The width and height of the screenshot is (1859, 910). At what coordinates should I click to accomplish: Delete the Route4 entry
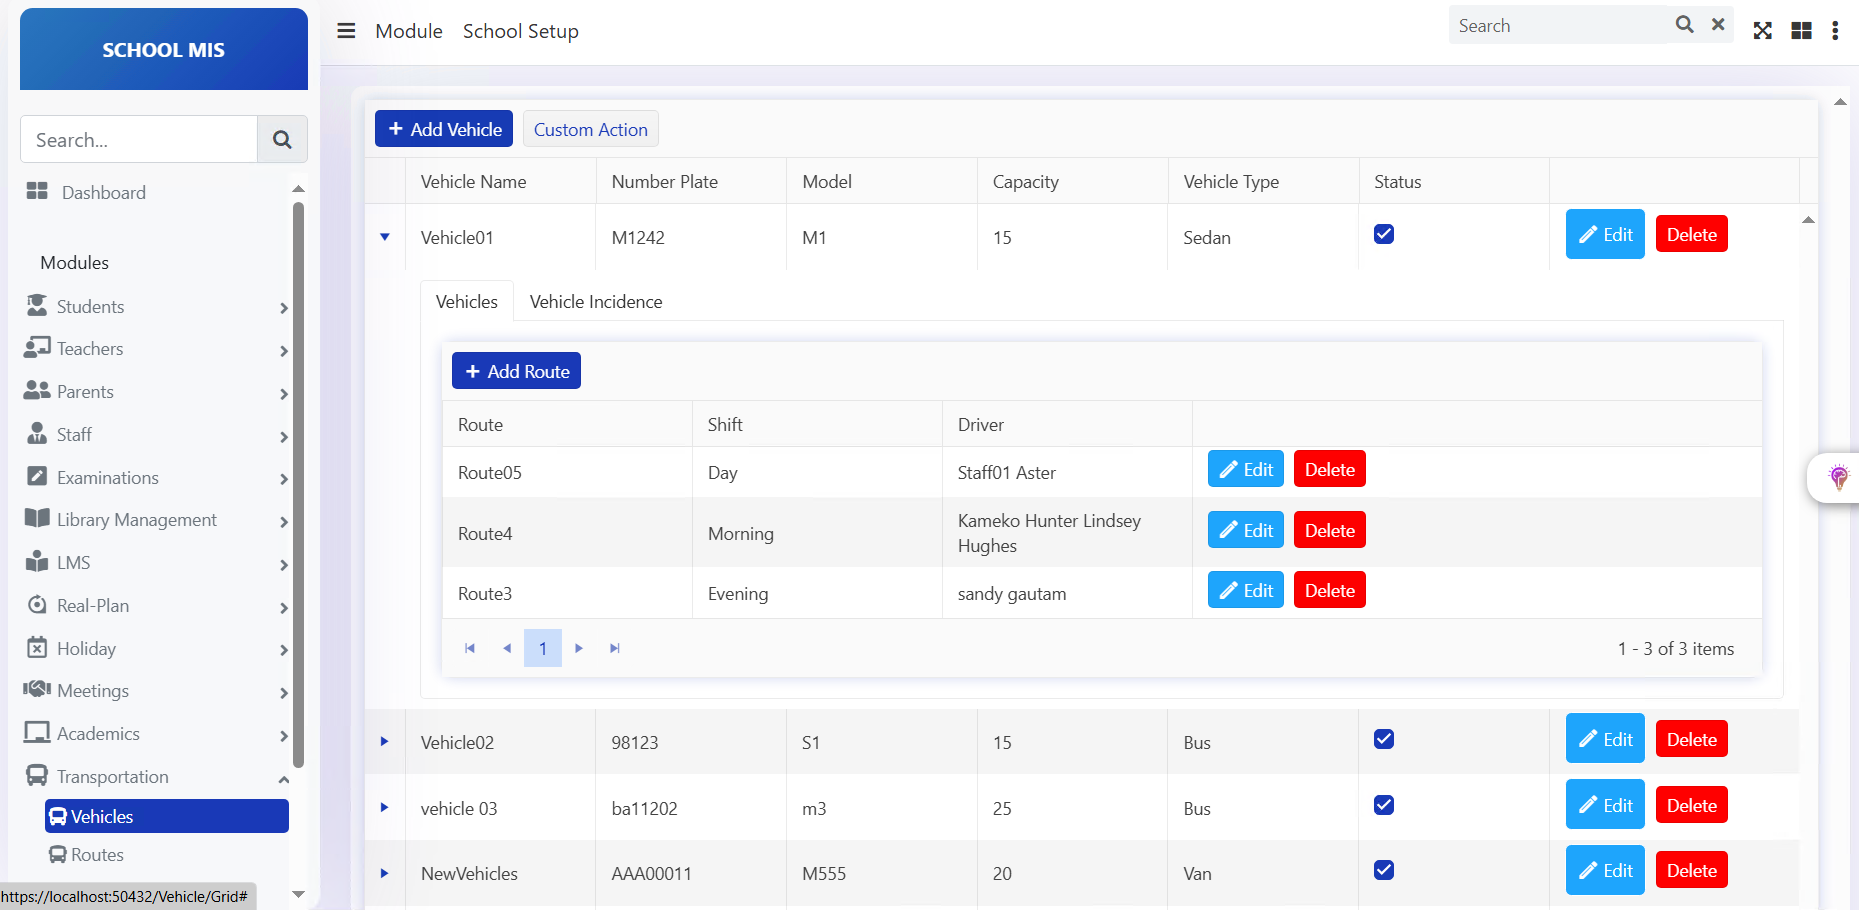pyautogui.click(x=1329, y=531)
